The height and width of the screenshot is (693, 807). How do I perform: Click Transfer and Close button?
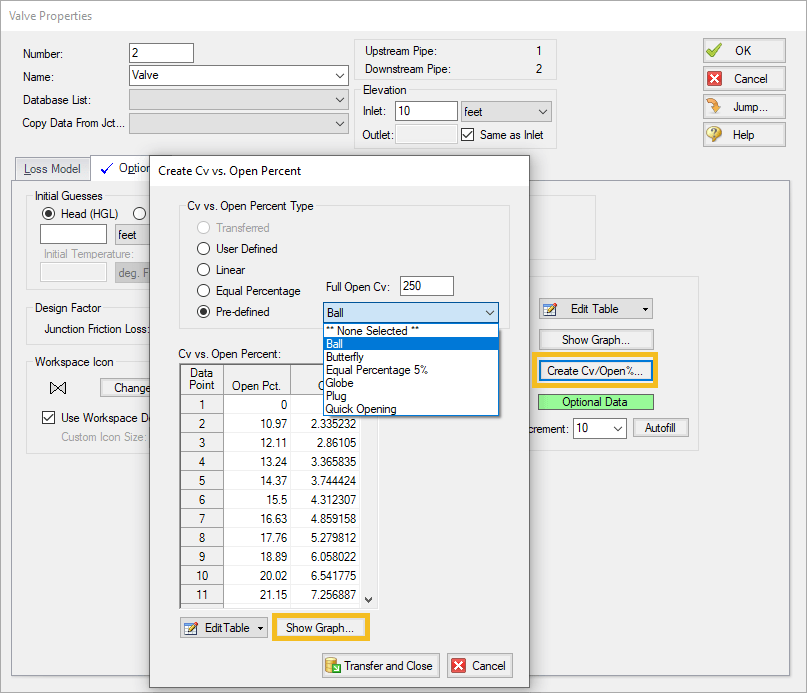pyautogui.click(x=381, y=666)
